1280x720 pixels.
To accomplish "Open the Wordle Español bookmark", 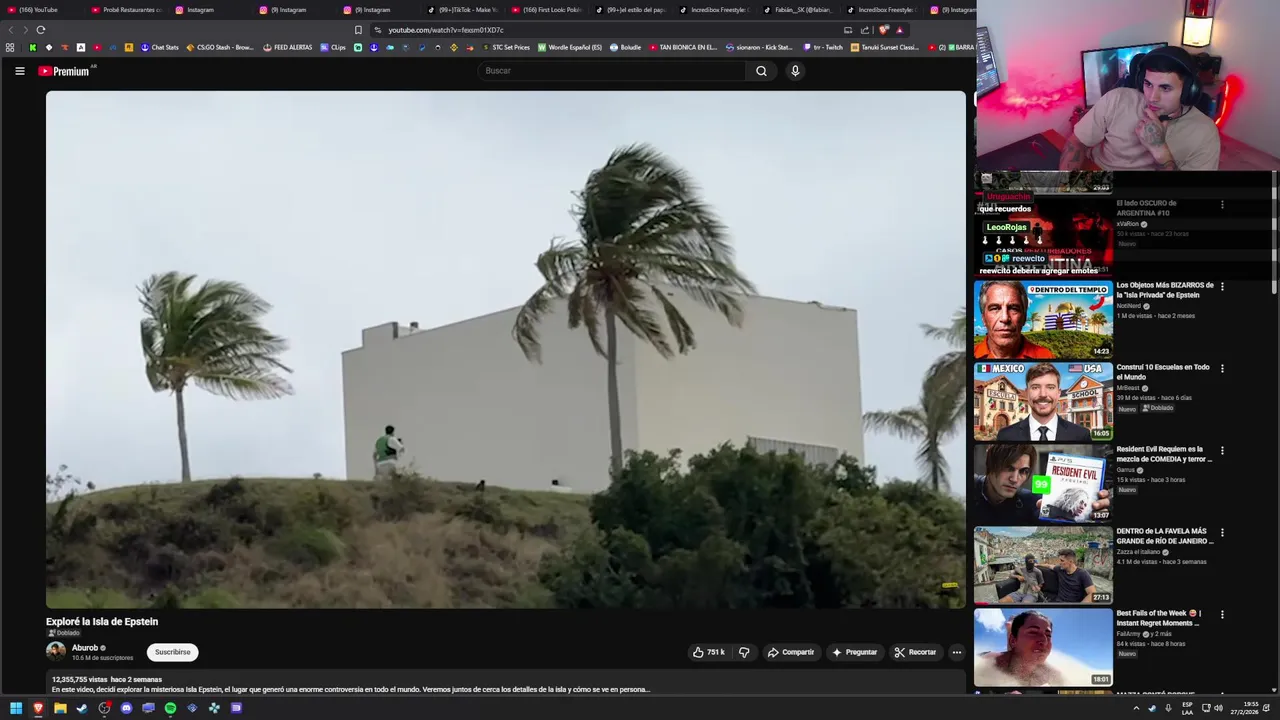I will point(570,47).
